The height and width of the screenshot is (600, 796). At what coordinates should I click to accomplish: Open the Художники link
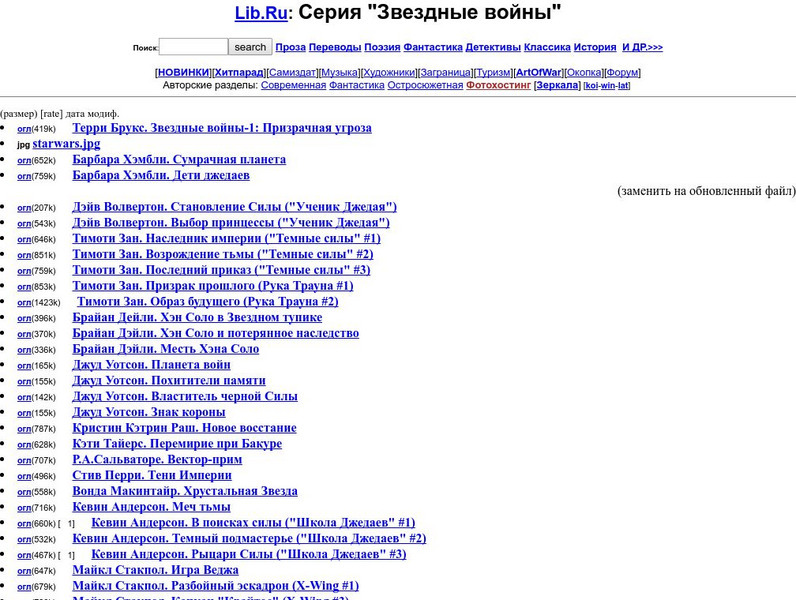point(389,73)
